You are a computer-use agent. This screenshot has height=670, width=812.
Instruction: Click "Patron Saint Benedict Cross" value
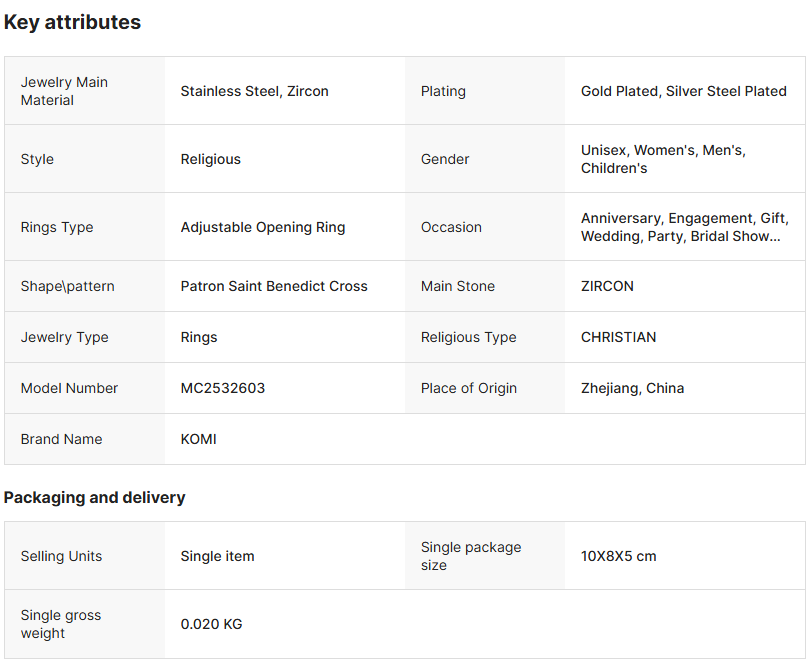(x=274, y=286)
